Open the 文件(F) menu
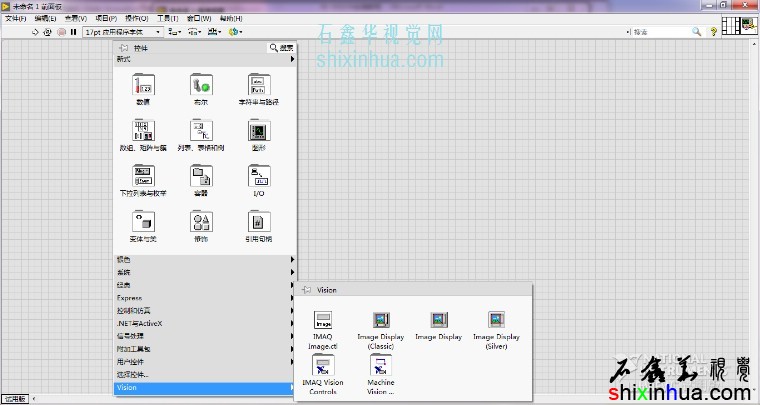This screenshot has width=760, height=405. click(18, 18)
